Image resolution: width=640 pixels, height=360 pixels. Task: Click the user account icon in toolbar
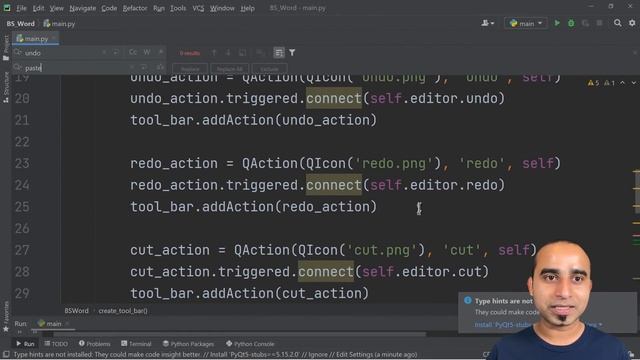487,23
